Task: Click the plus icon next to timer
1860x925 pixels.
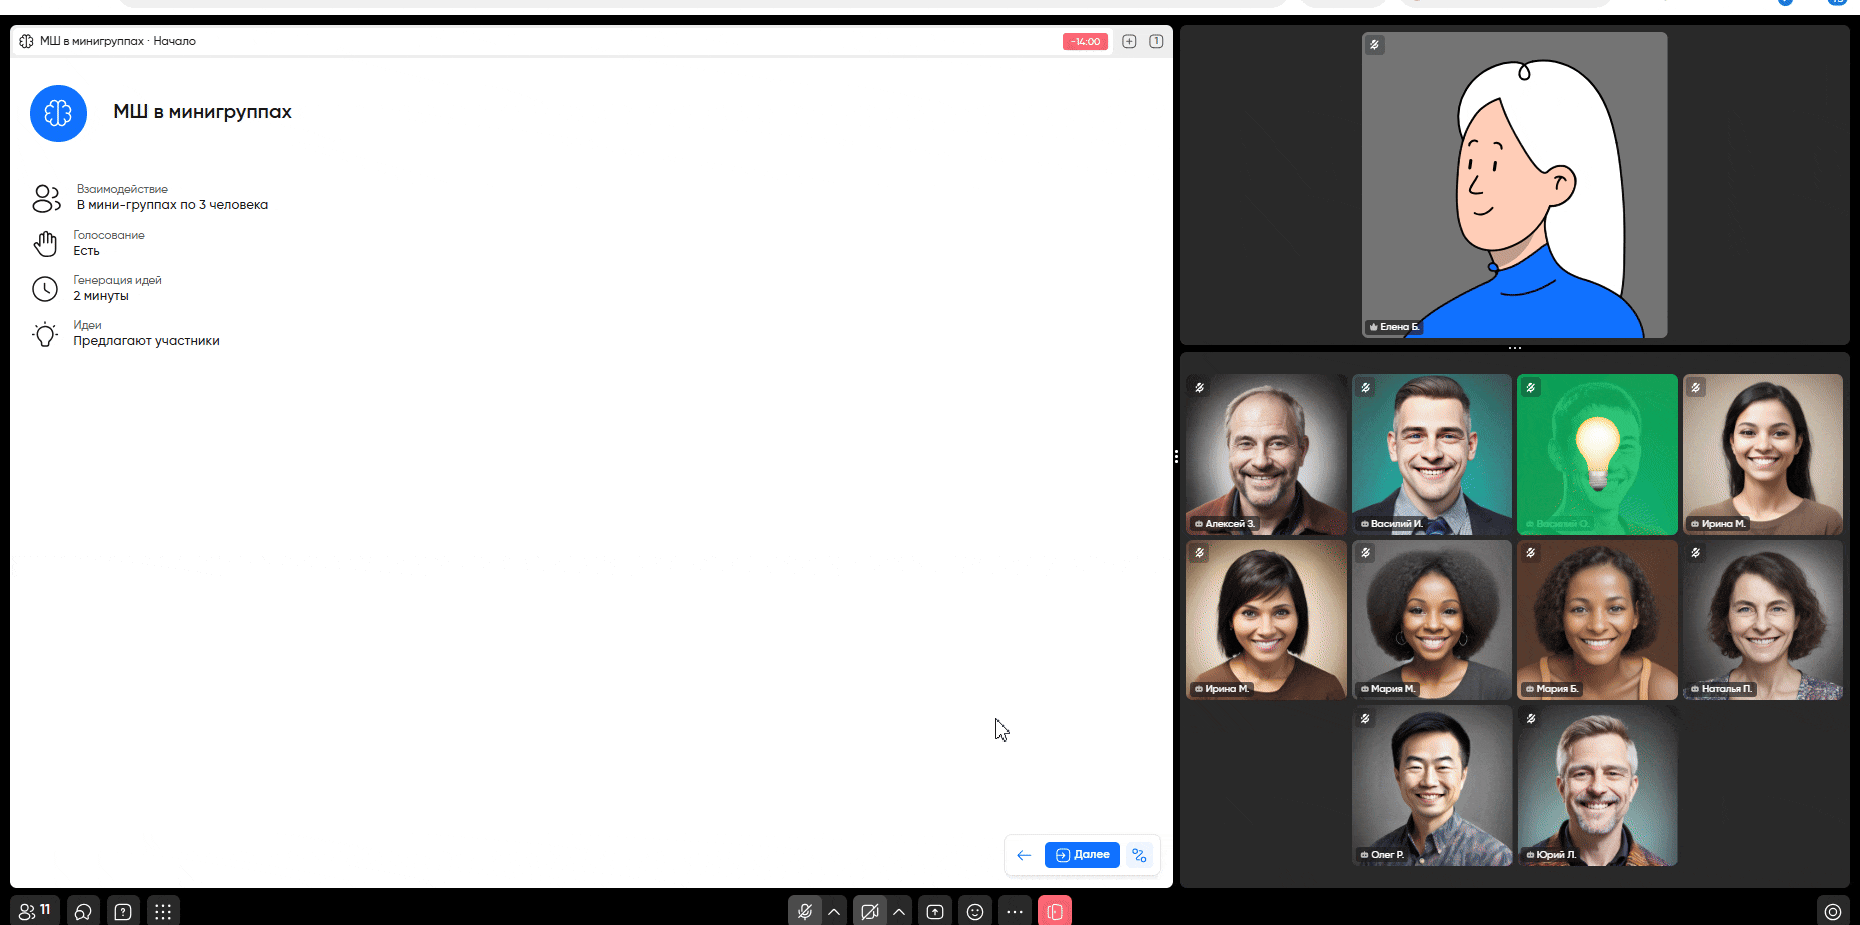Action: [x=1129, y=41]
